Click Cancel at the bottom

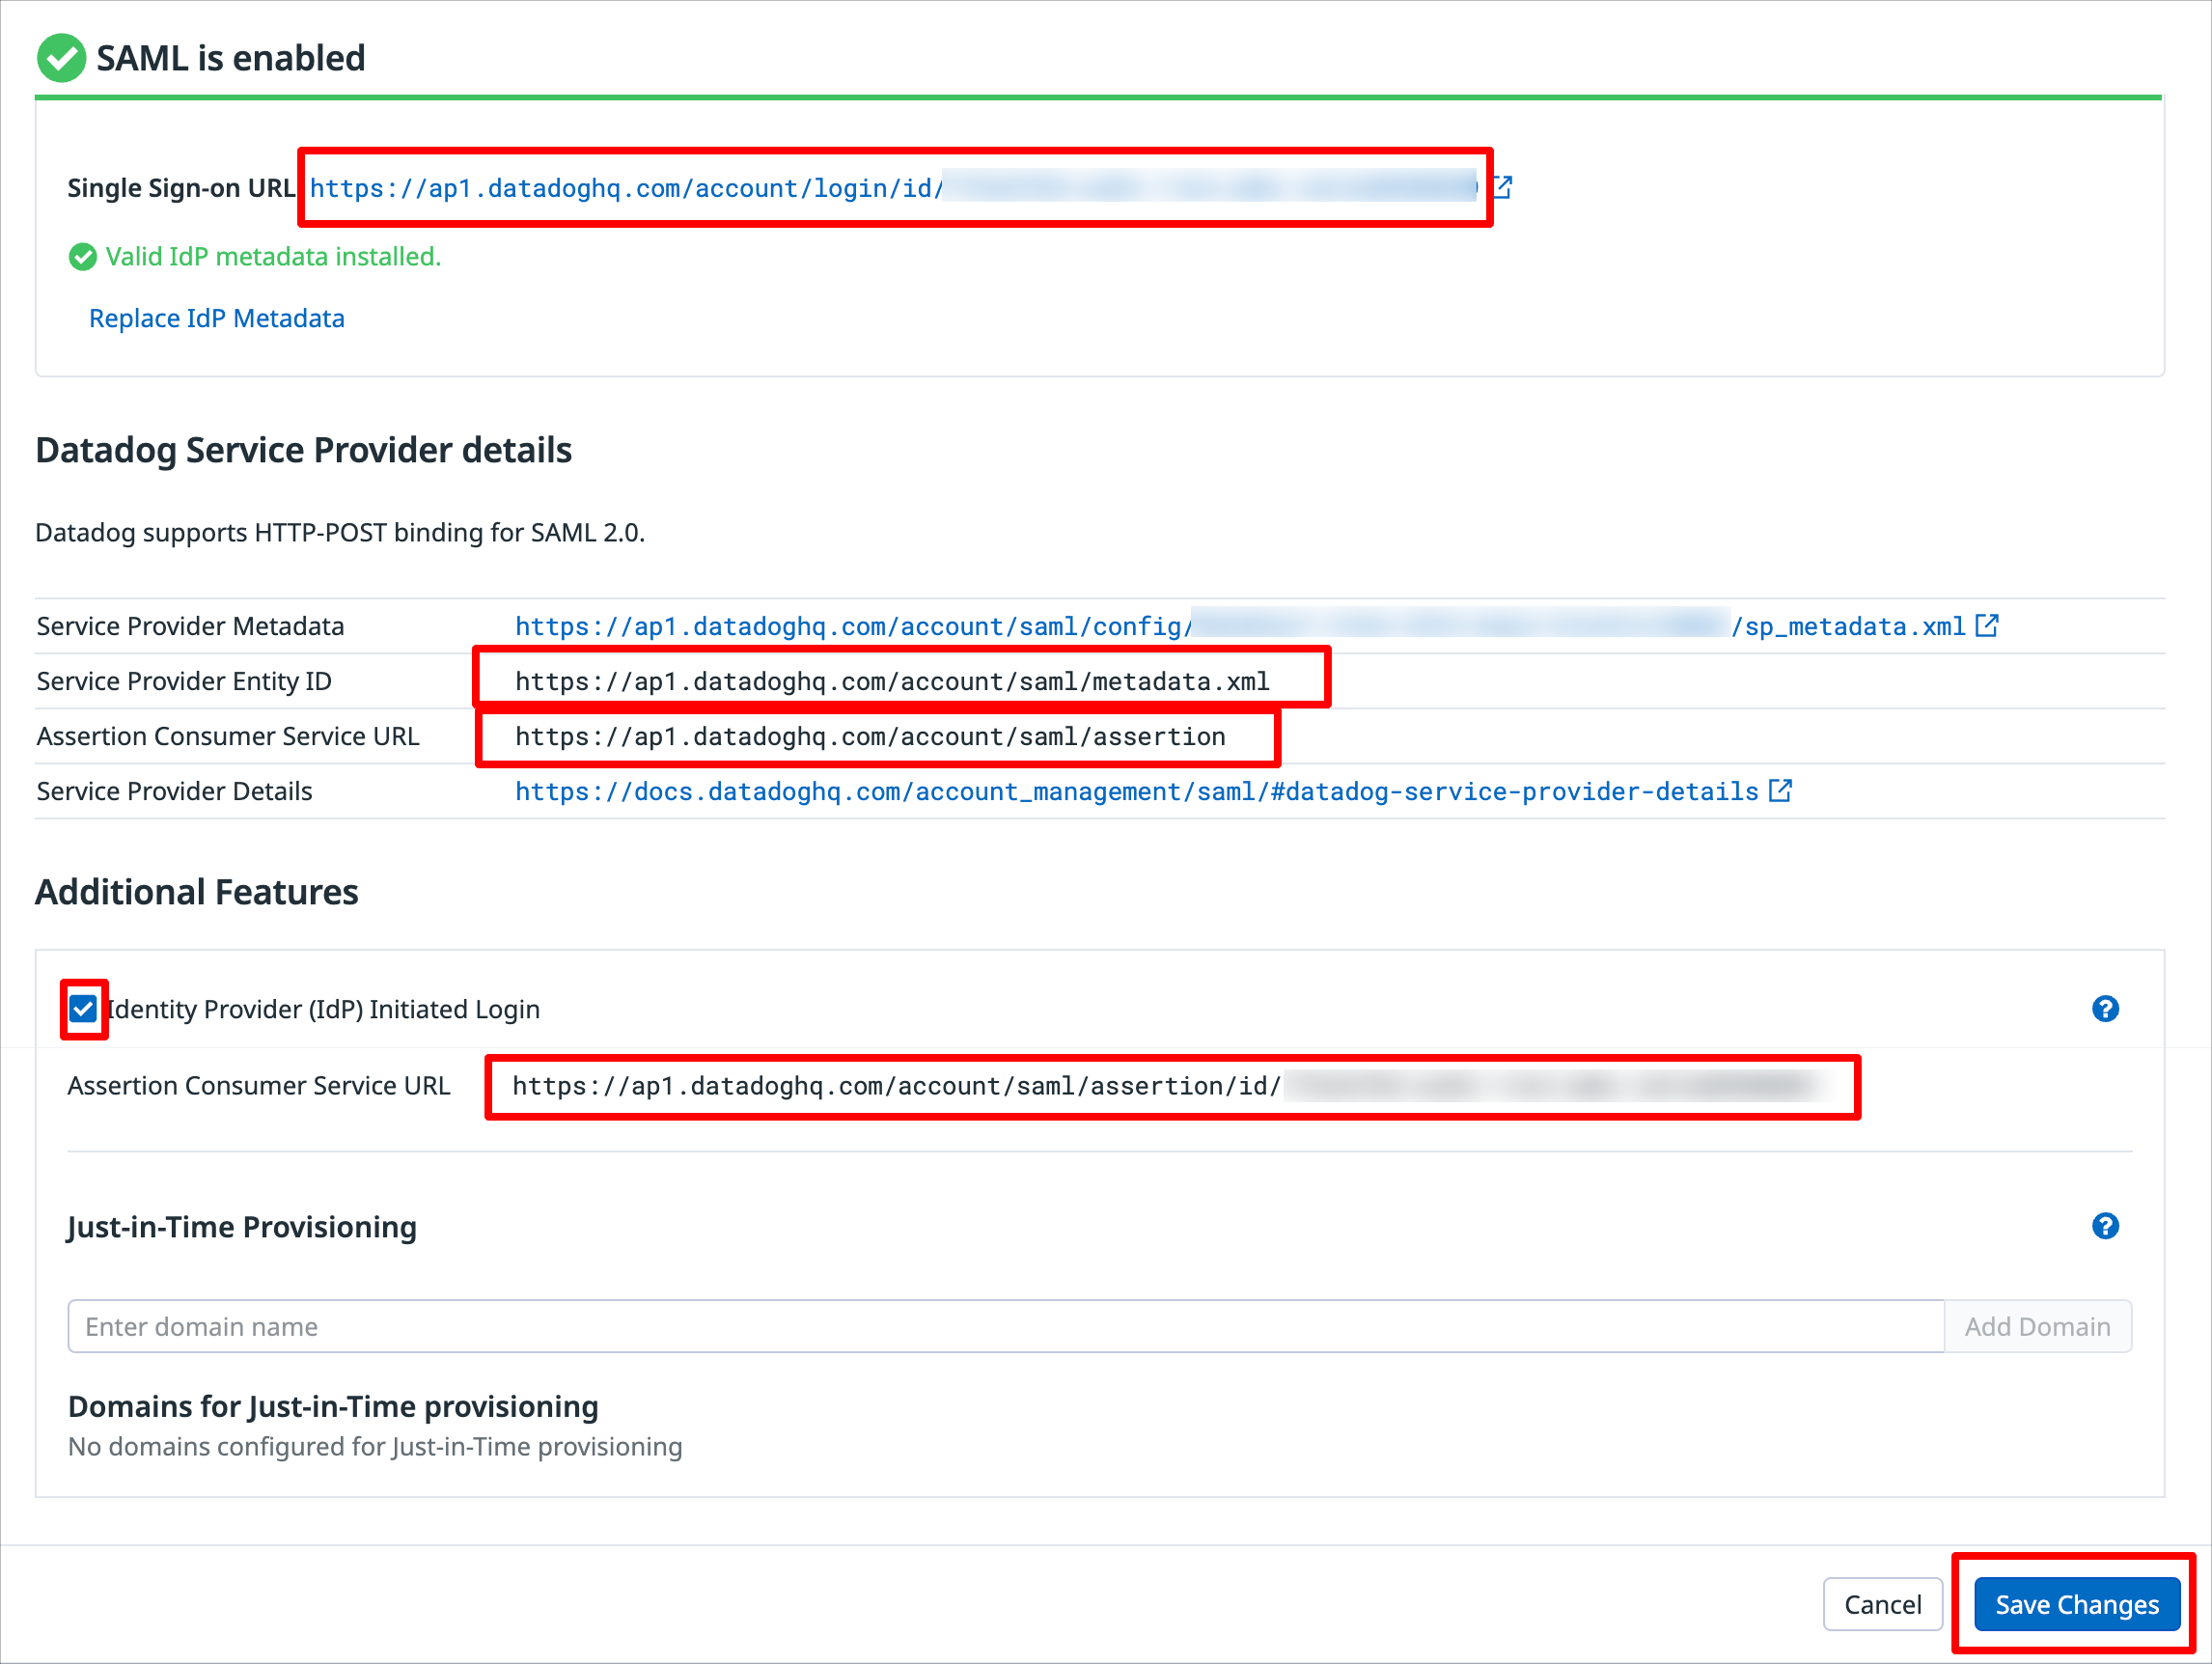1882,1603
